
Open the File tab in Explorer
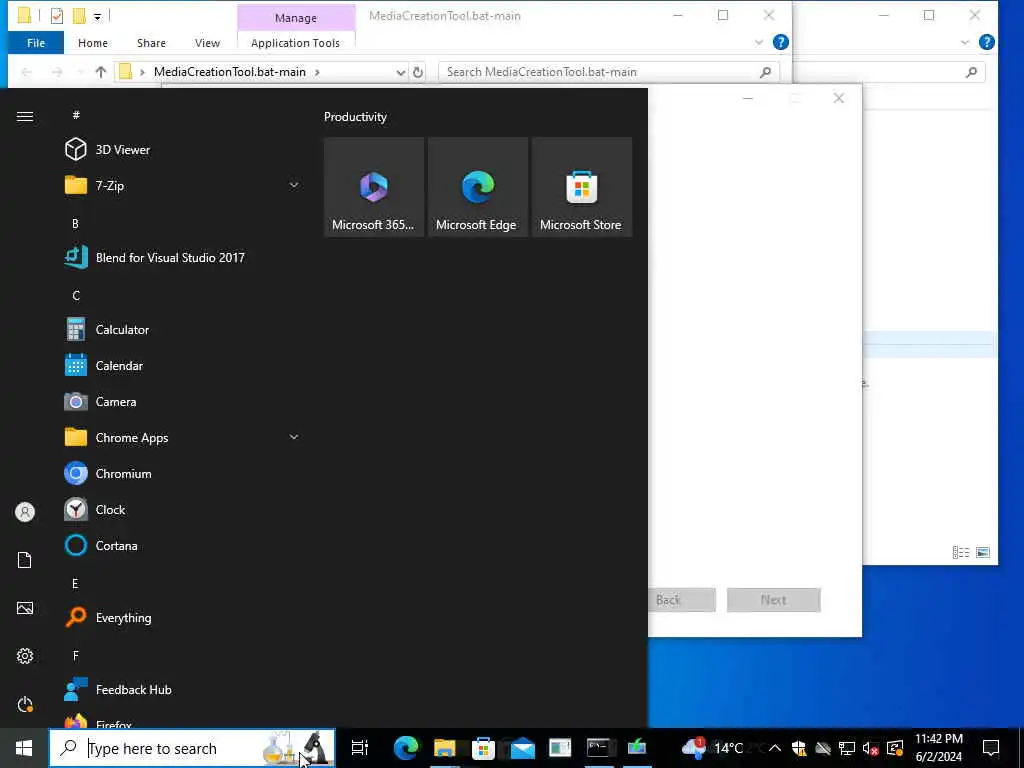tap(36, 42)
